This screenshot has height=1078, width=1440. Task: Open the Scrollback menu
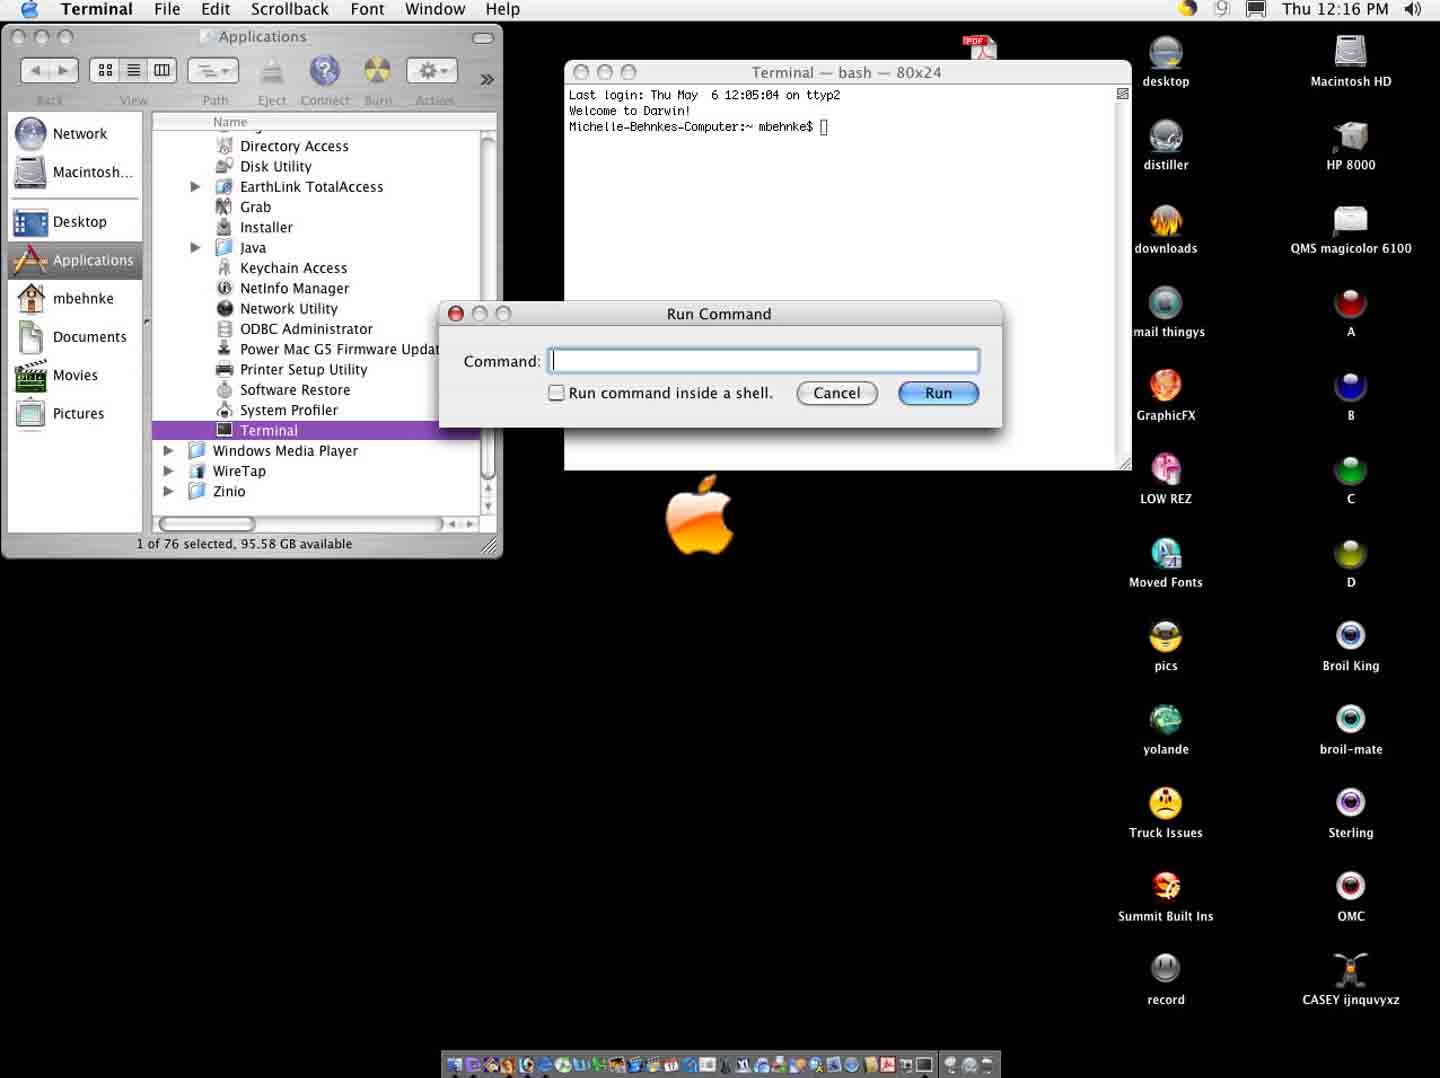[x=289, y=9]
